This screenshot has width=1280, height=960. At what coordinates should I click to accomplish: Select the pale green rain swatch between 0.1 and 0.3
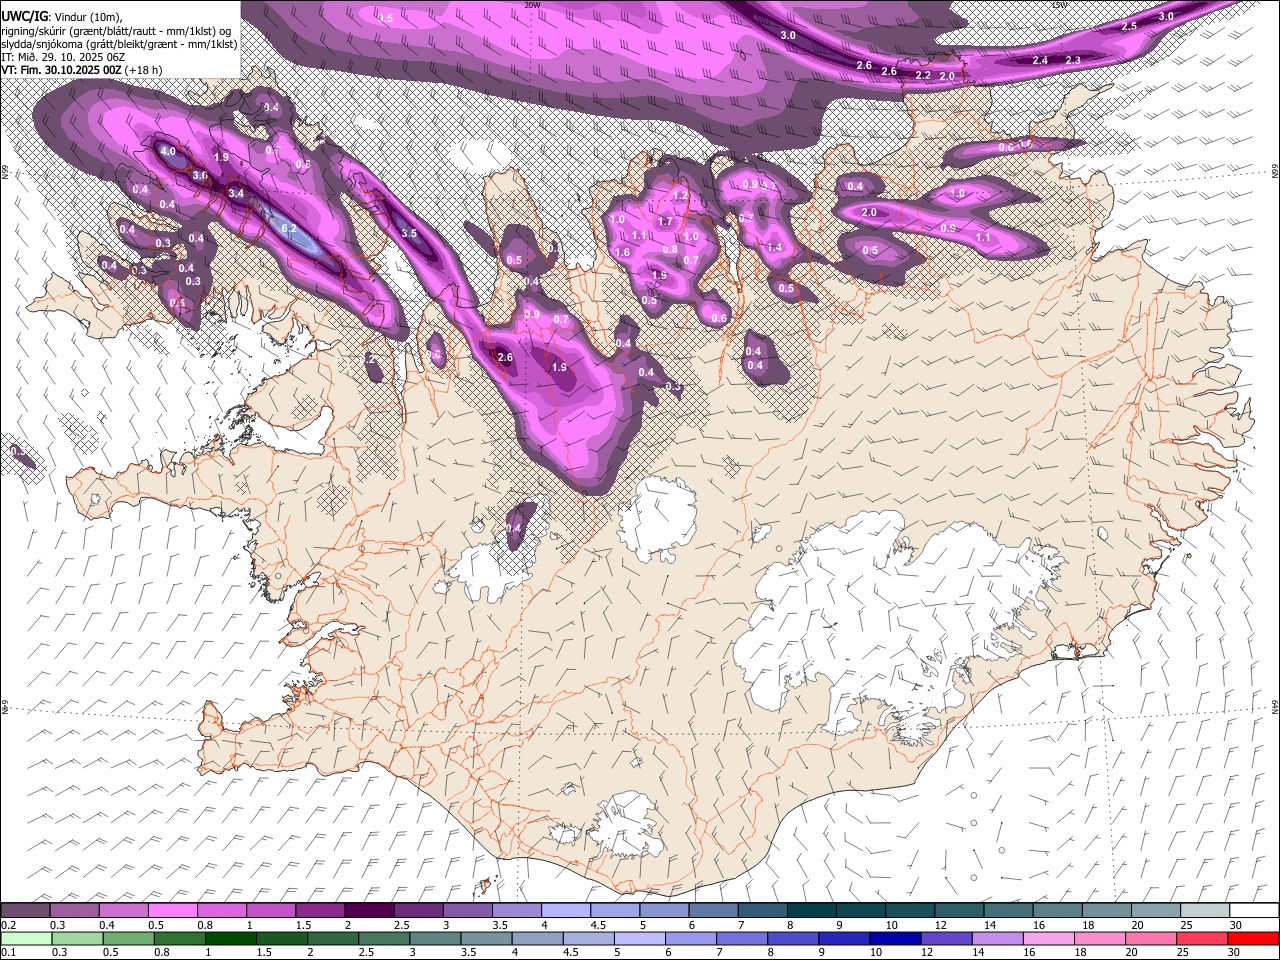[26, 939]
